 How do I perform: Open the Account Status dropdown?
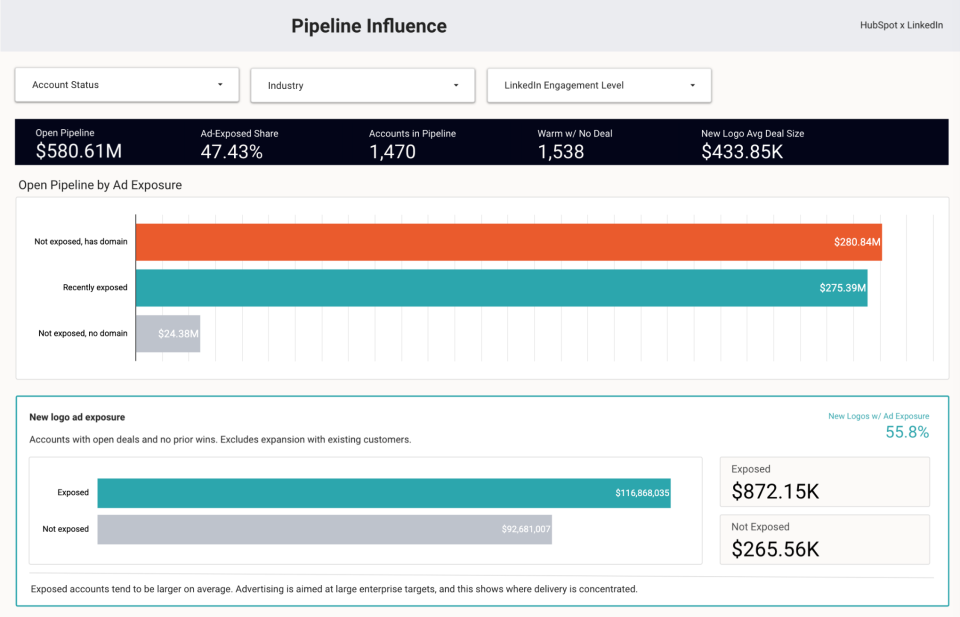(x=127, y=84)
